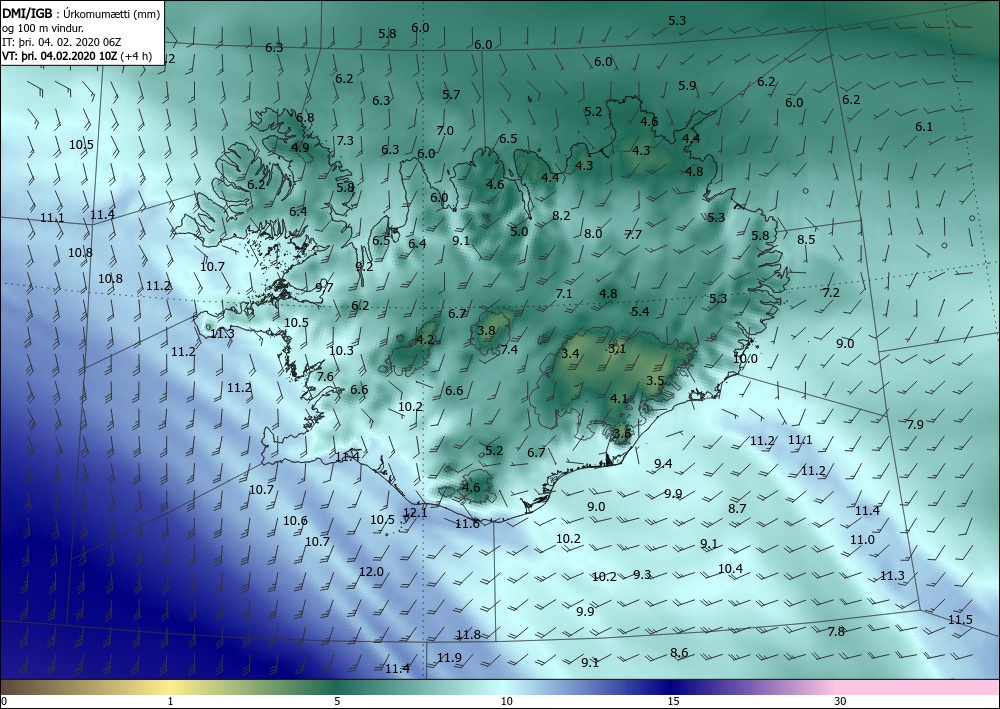Click the 'VT: þri. 04.02.2020 10Z (+4 h)' line
Image resolution: width=1000 pixels, height=709 pixels.
tap(77, 55)
